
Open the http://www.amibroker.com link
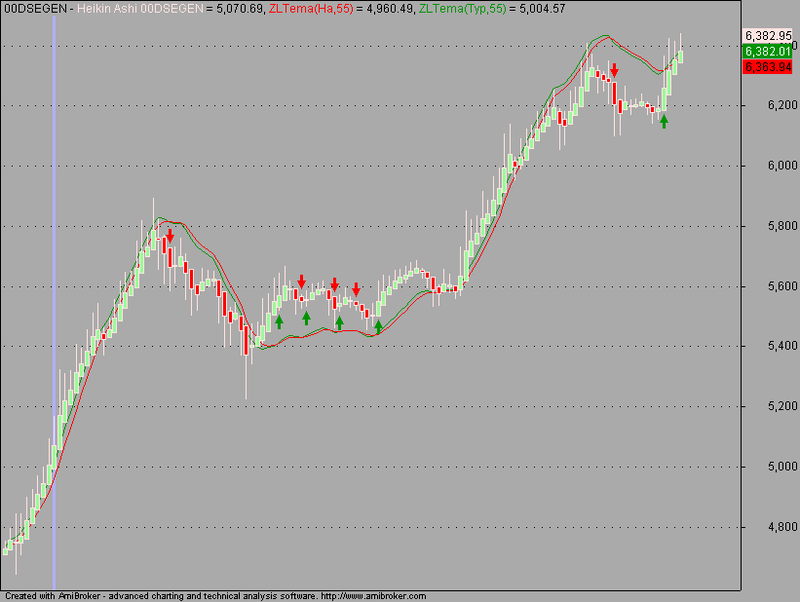point(374,596)
